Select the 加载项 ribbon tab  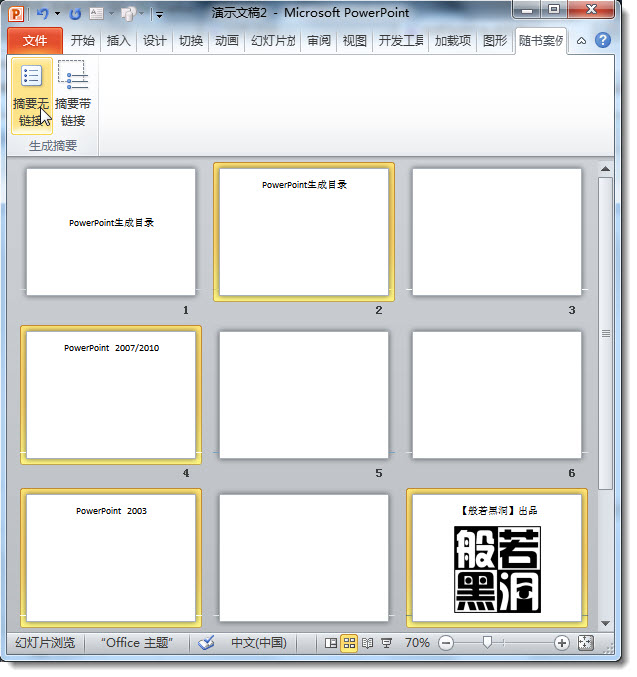pyautogui.click(x=453, y=41)
